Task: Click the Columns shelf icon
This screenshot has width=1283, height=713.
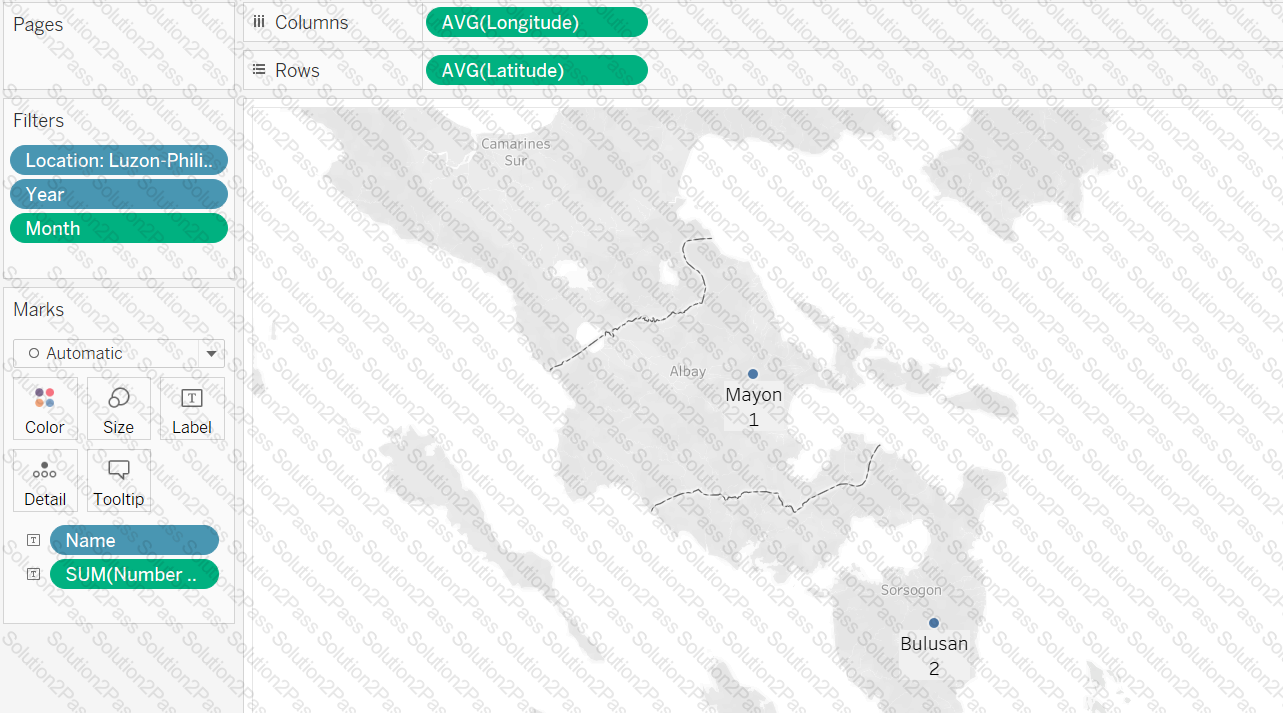Action: click(259, 22)
